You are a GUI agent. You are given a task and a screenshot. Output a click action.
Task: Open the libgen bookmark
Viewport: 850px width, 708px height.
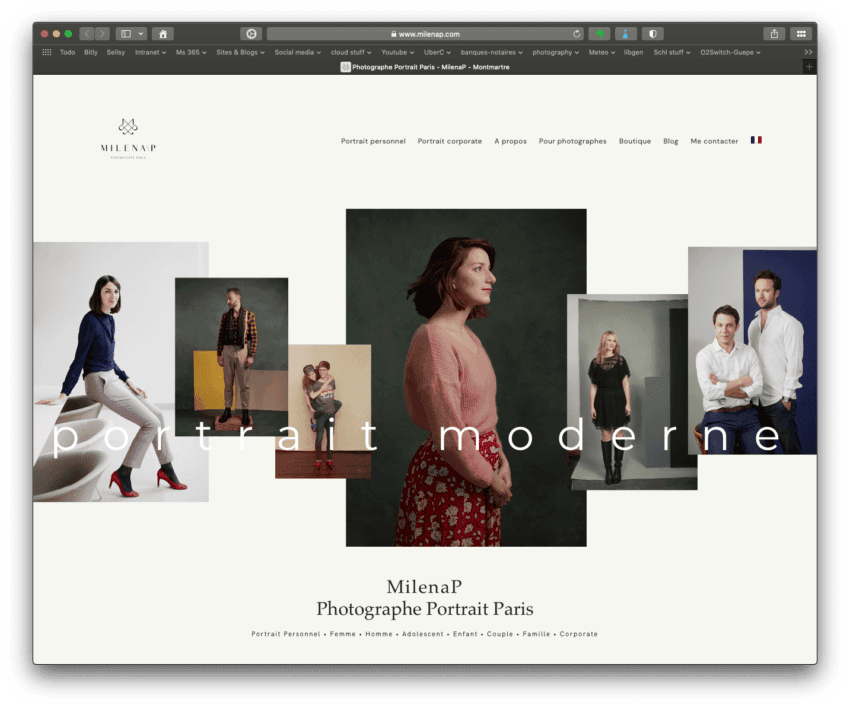[x=633, y=52]
